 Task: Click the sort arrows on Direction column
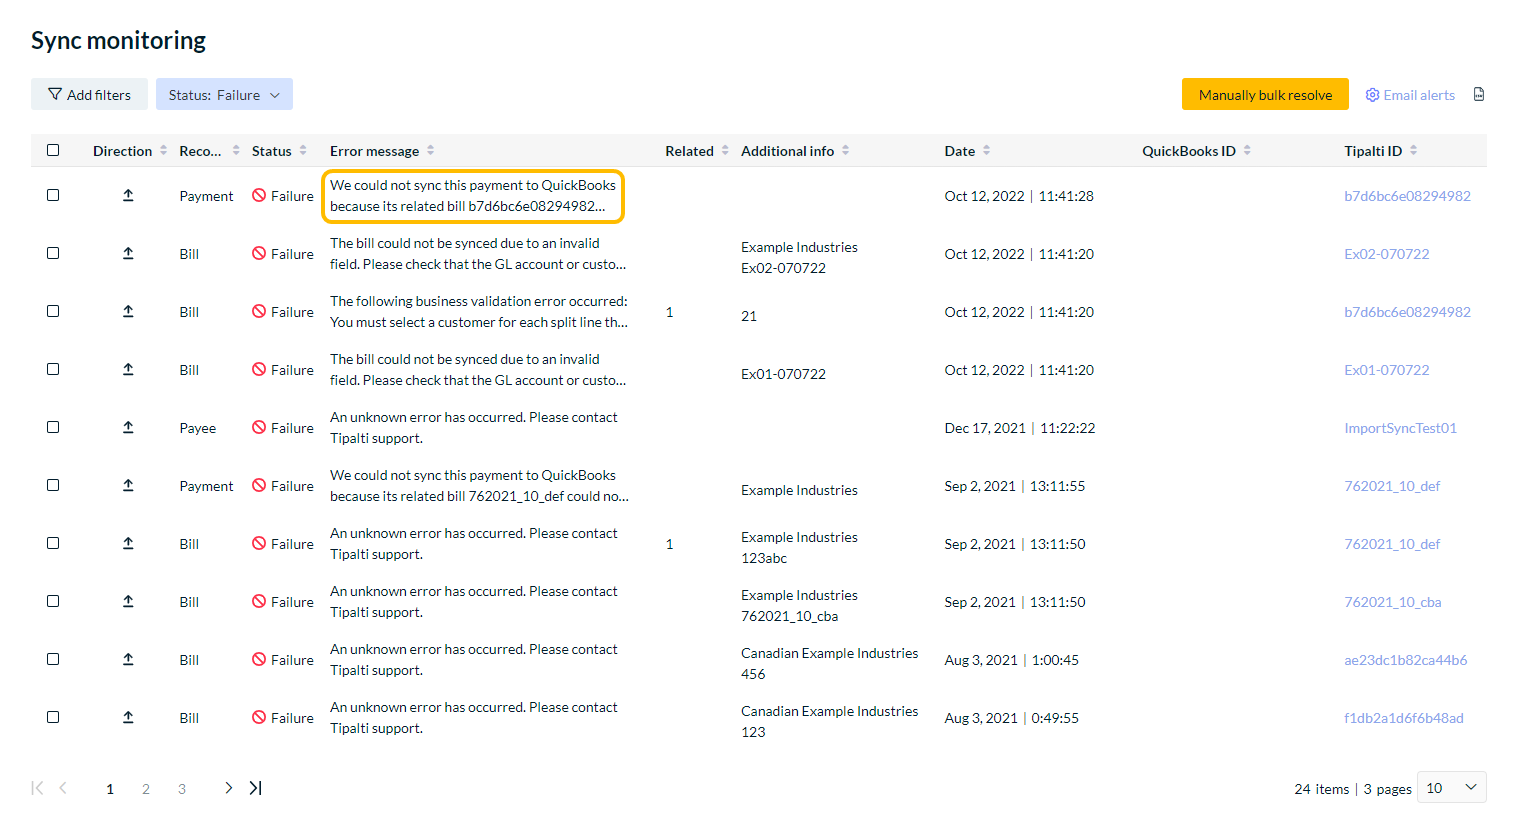point(164,151)
